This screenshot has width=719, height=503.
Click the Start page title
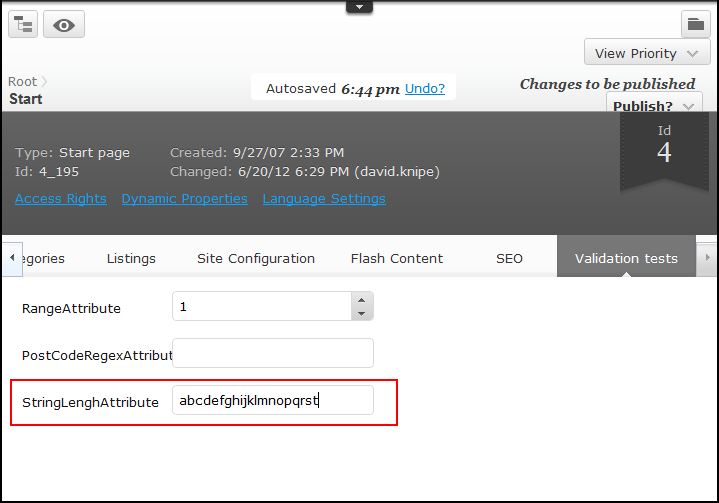pyautogui.click(x=26, y=99)
